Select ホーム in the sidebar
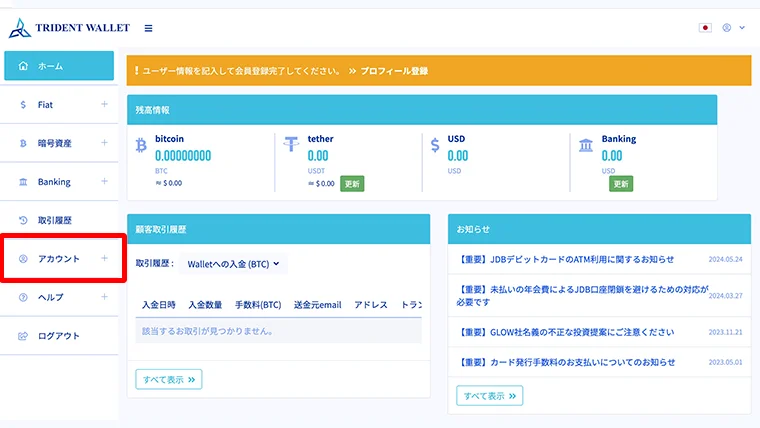Viewport: 760px width, 428px height. 59,66
